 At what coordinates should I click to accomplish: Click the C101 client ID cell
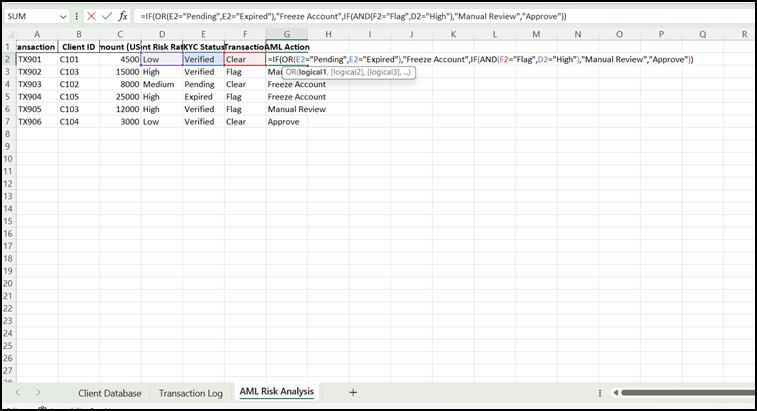(79, 59)
